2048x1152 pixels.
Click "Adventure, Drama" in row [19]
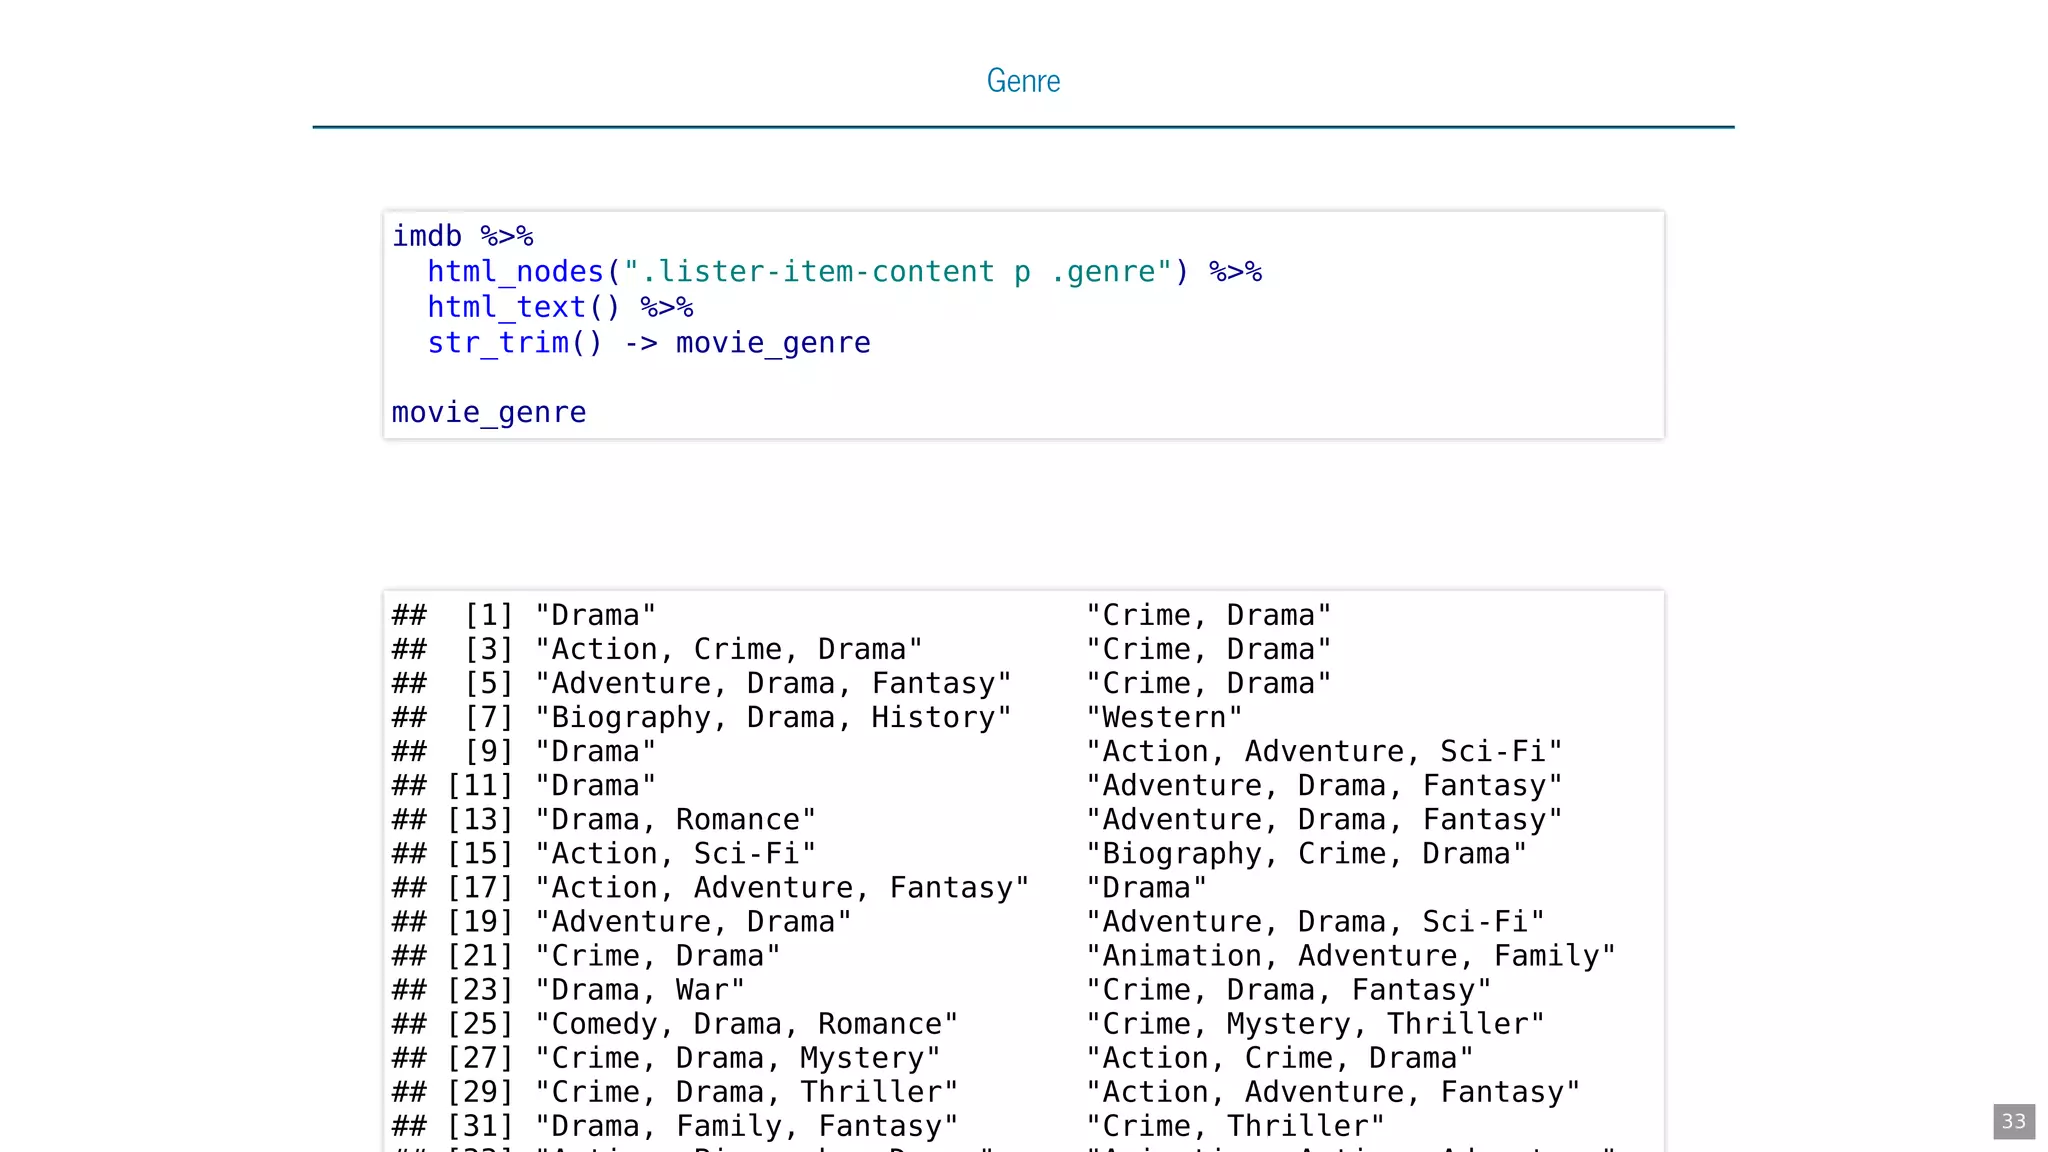pos(693,921)
